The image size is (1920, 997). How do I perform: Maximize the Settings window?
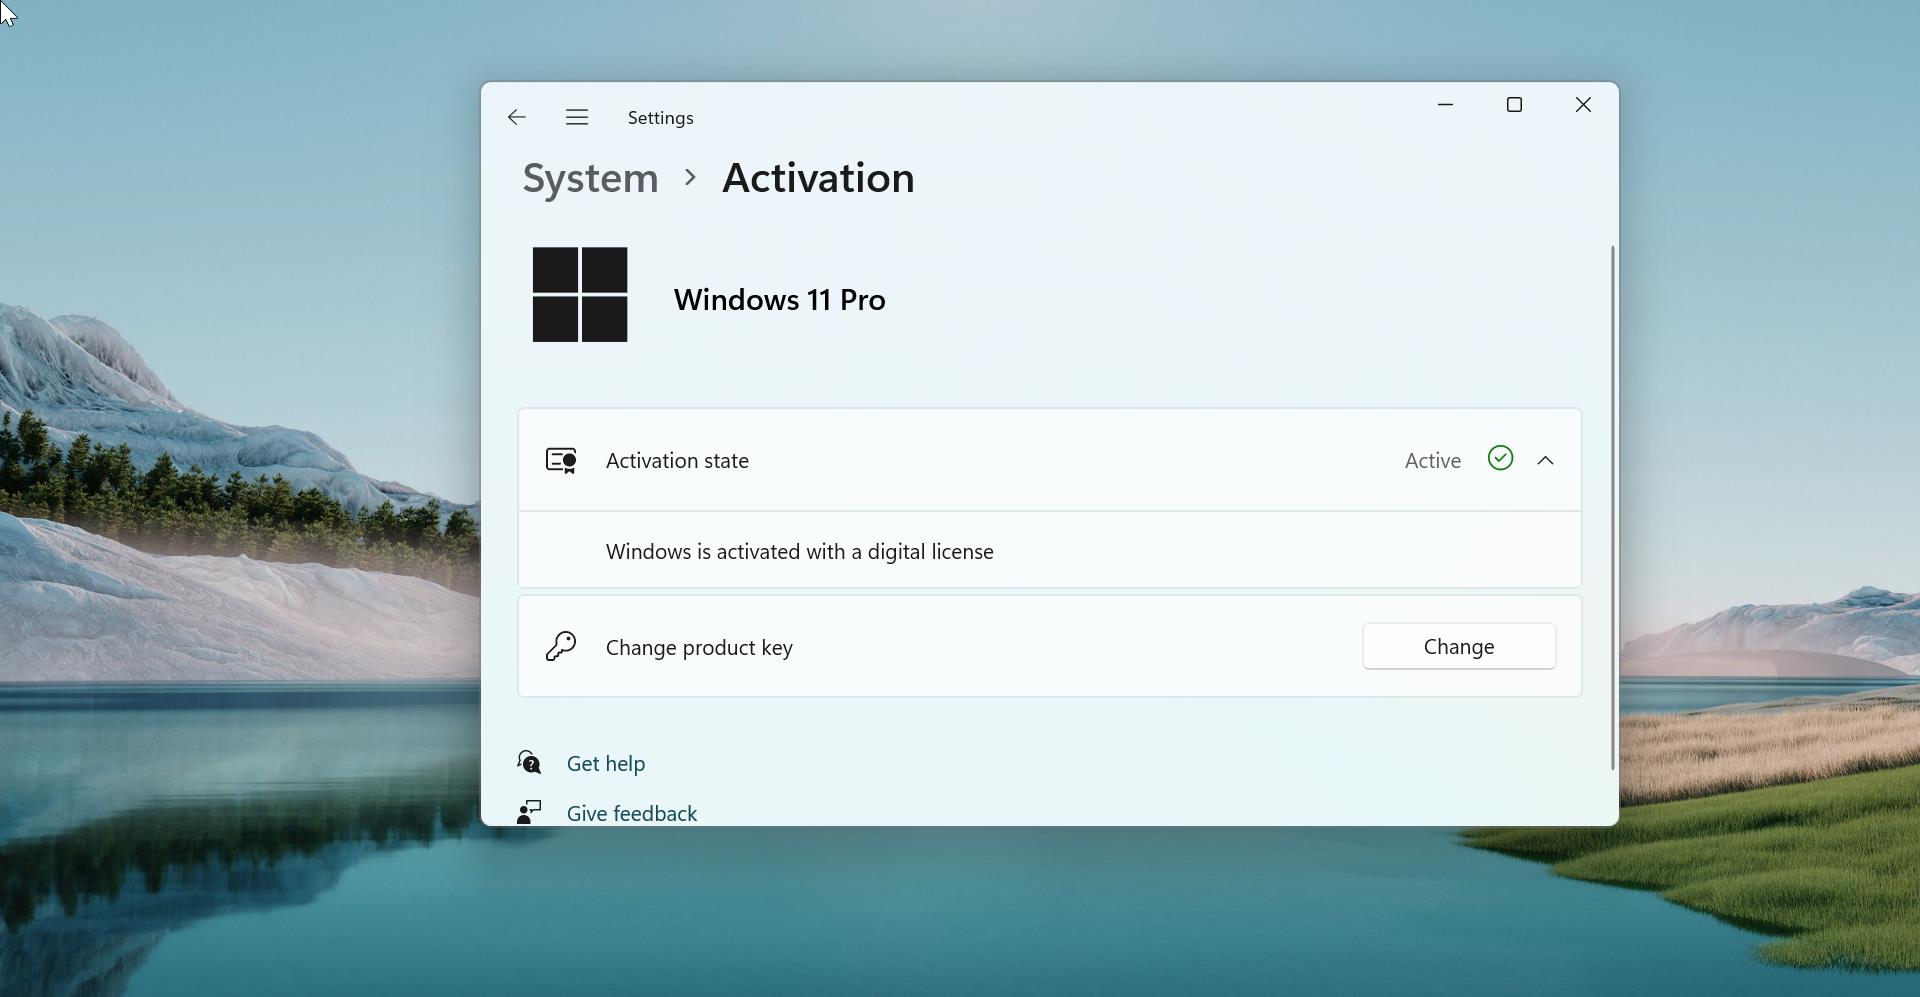coord(1514,105)
